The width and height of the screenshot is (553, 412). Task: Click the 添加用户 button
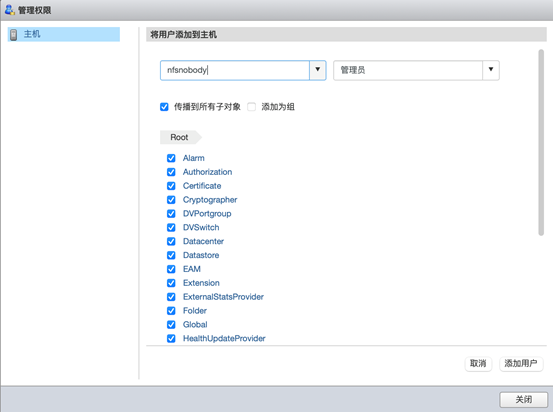(521, 363)
